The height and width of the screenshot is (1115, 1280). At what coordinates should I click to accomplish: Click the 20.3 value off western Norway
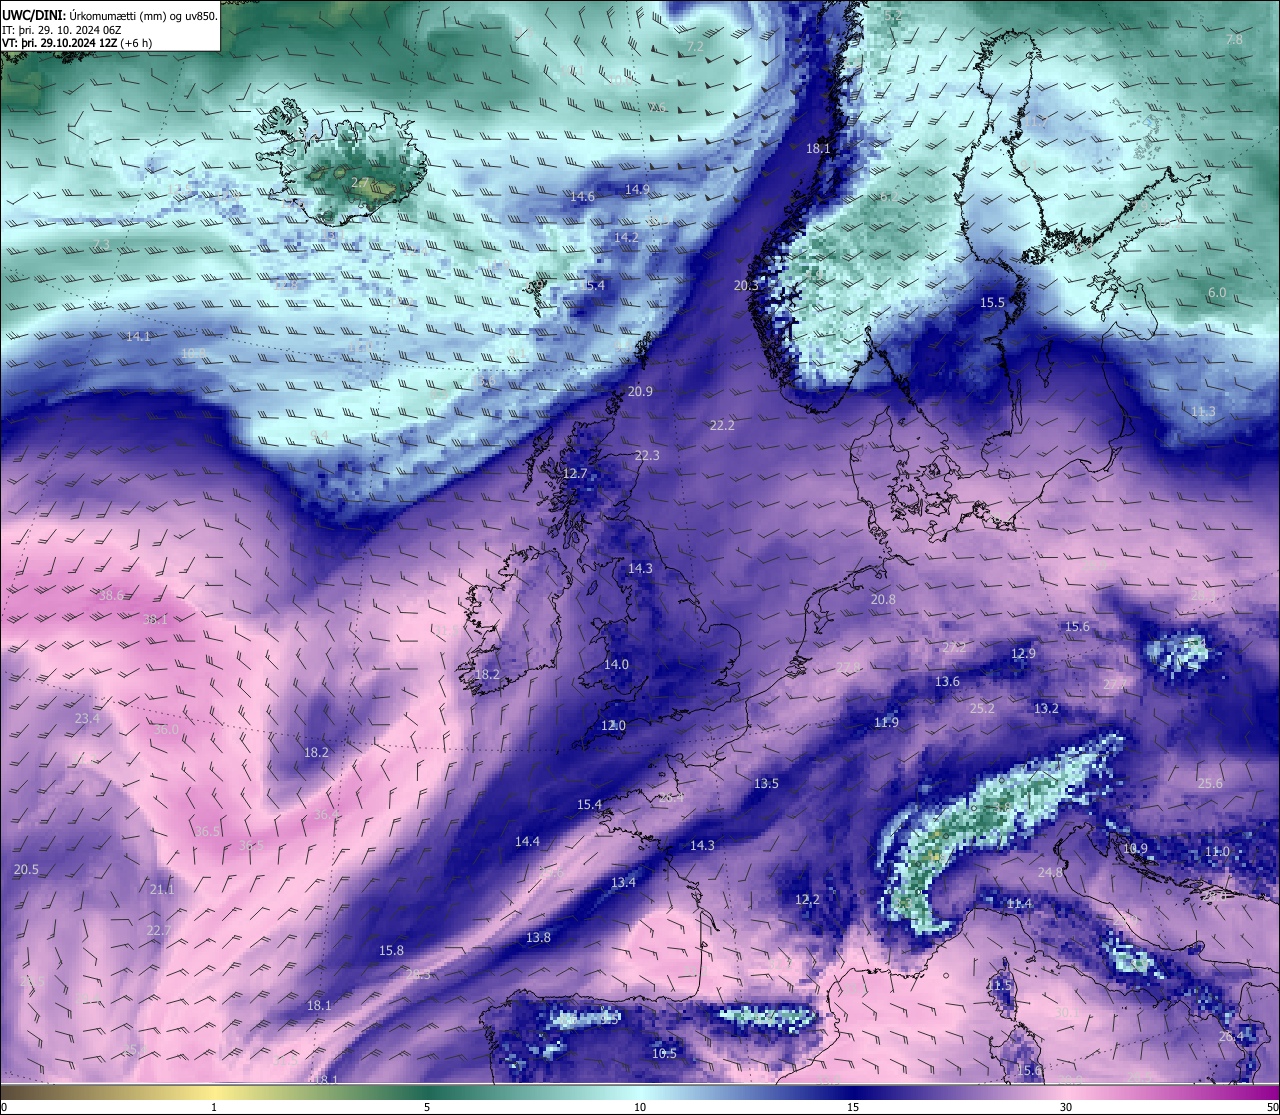point(746,285)
